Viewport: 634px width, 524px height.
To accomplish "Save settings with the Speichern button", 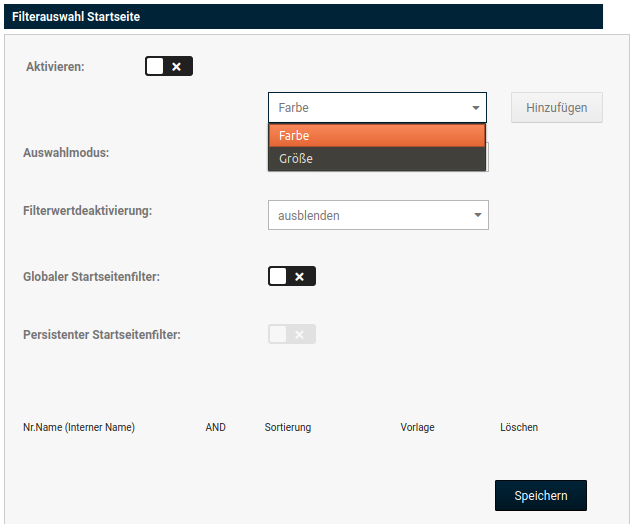I will click(540, 495).
